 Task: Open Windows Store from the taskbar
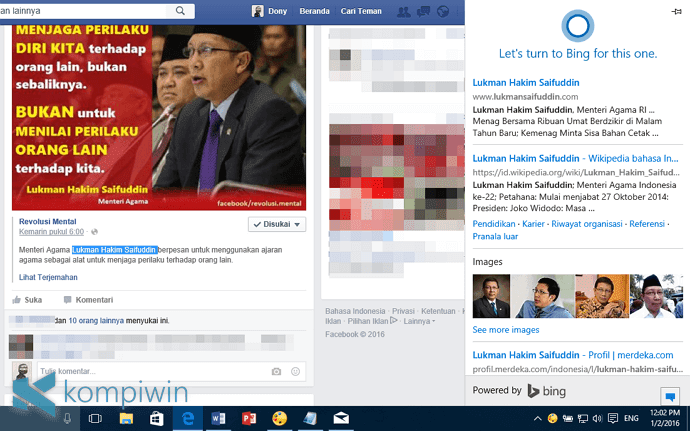tap(157, 418)
